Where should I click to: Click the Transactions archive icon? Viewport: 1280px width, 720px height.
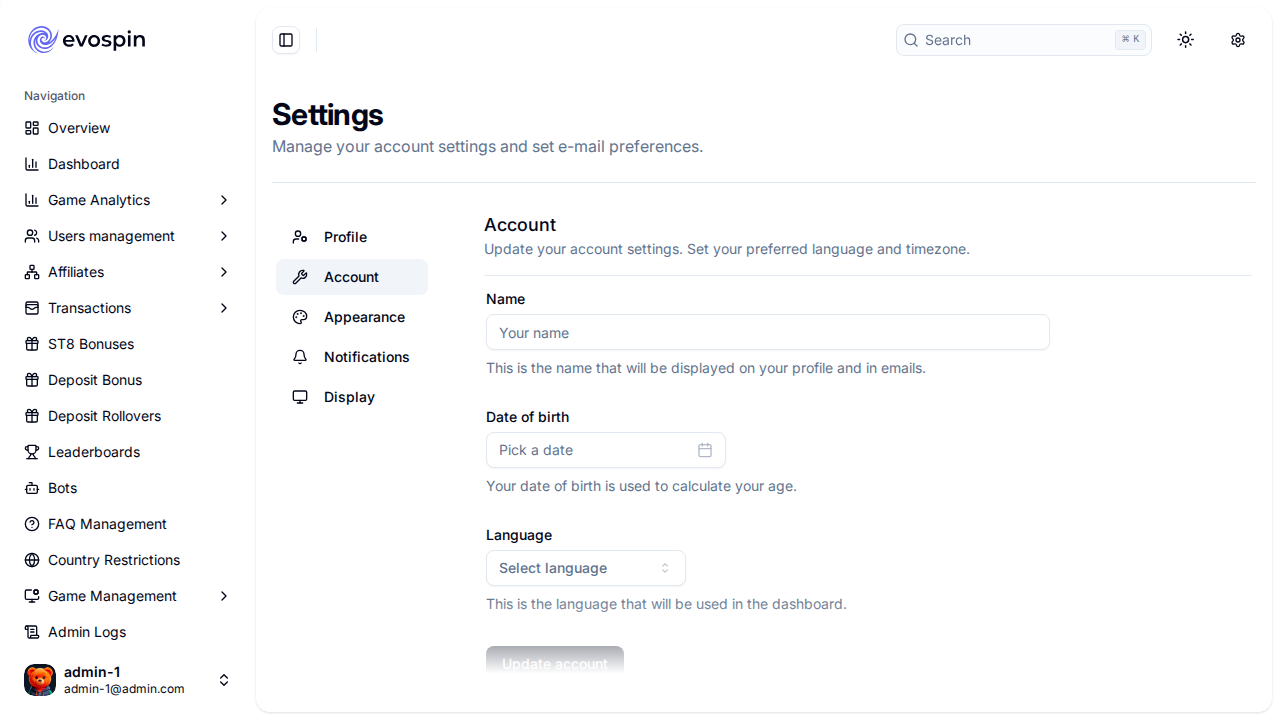click(x=32, y=308)
